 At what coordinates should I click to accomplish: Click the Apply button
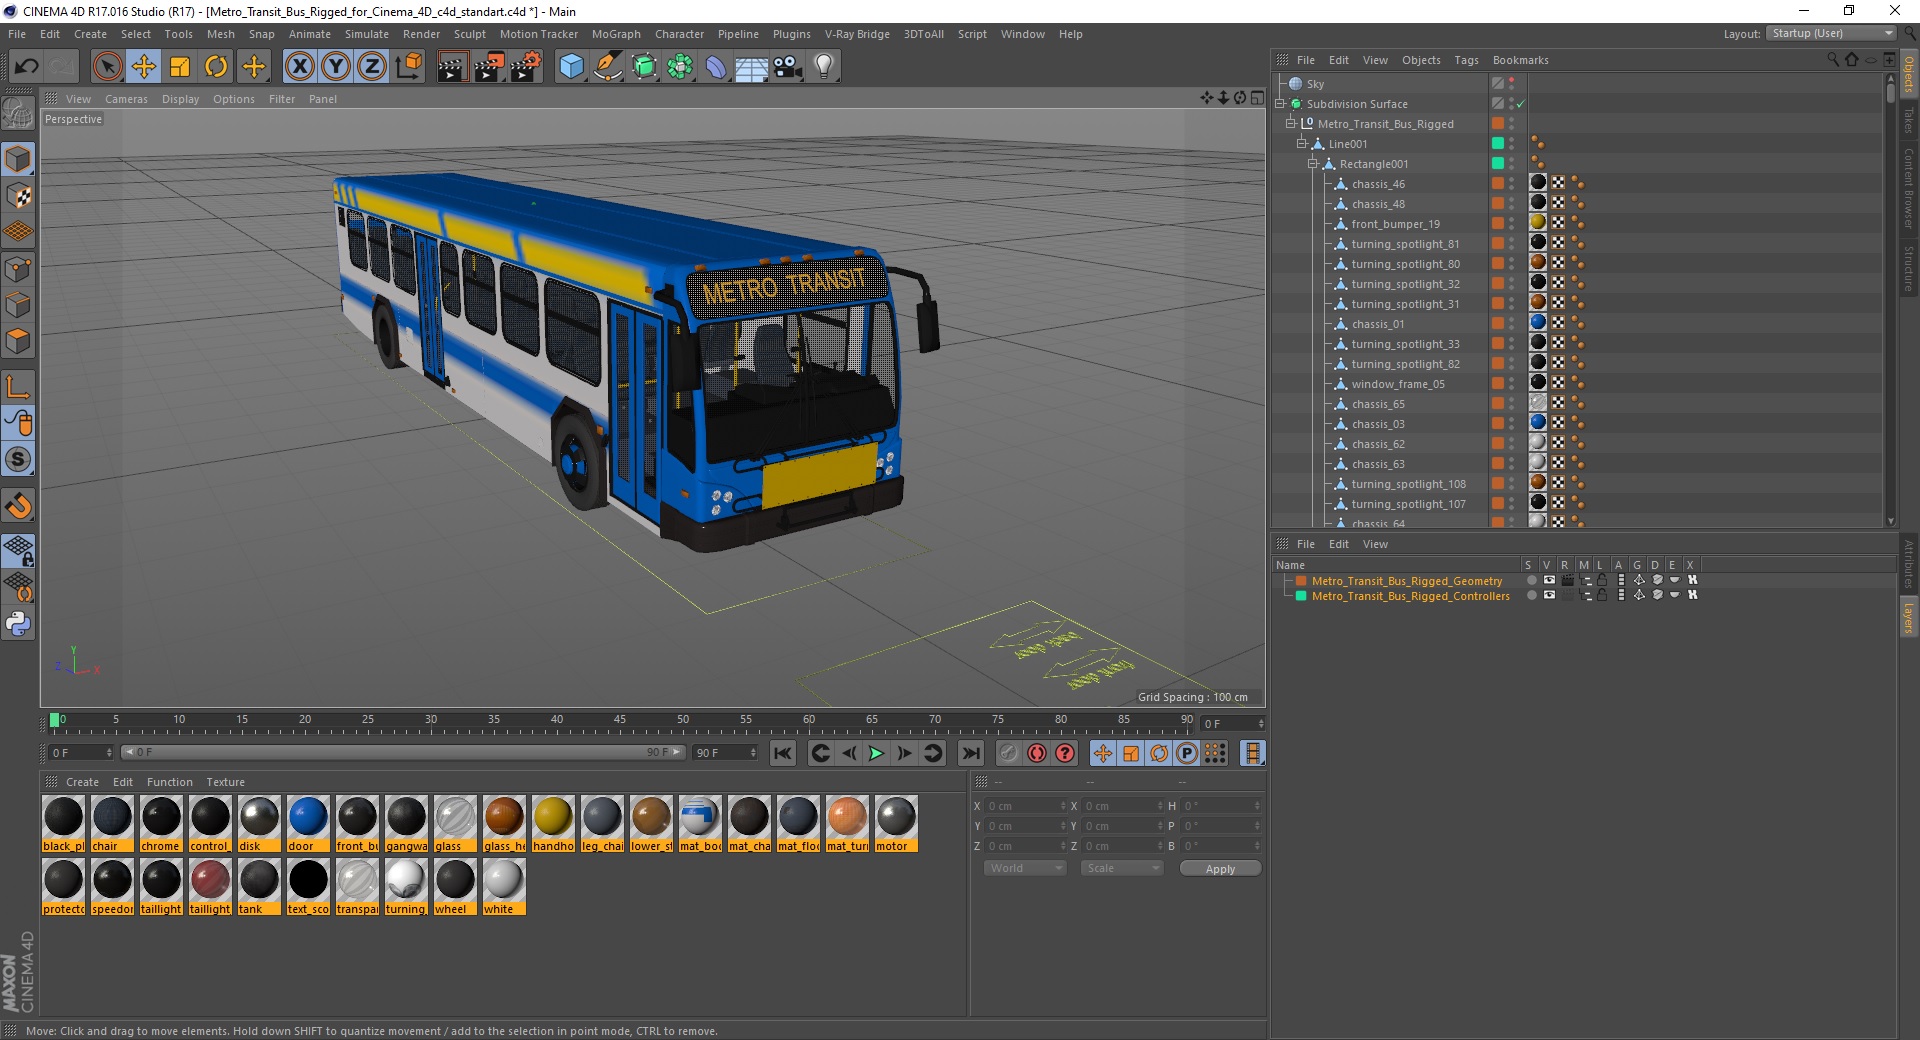[1220, 869]
